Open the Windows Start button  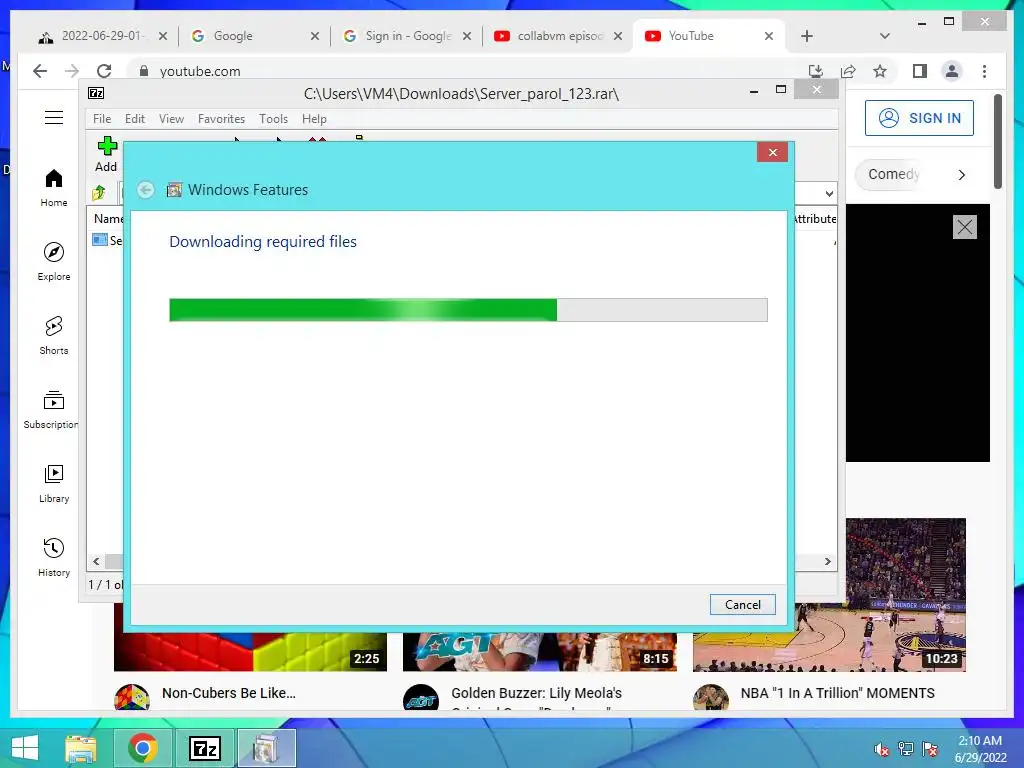(25, 748)
